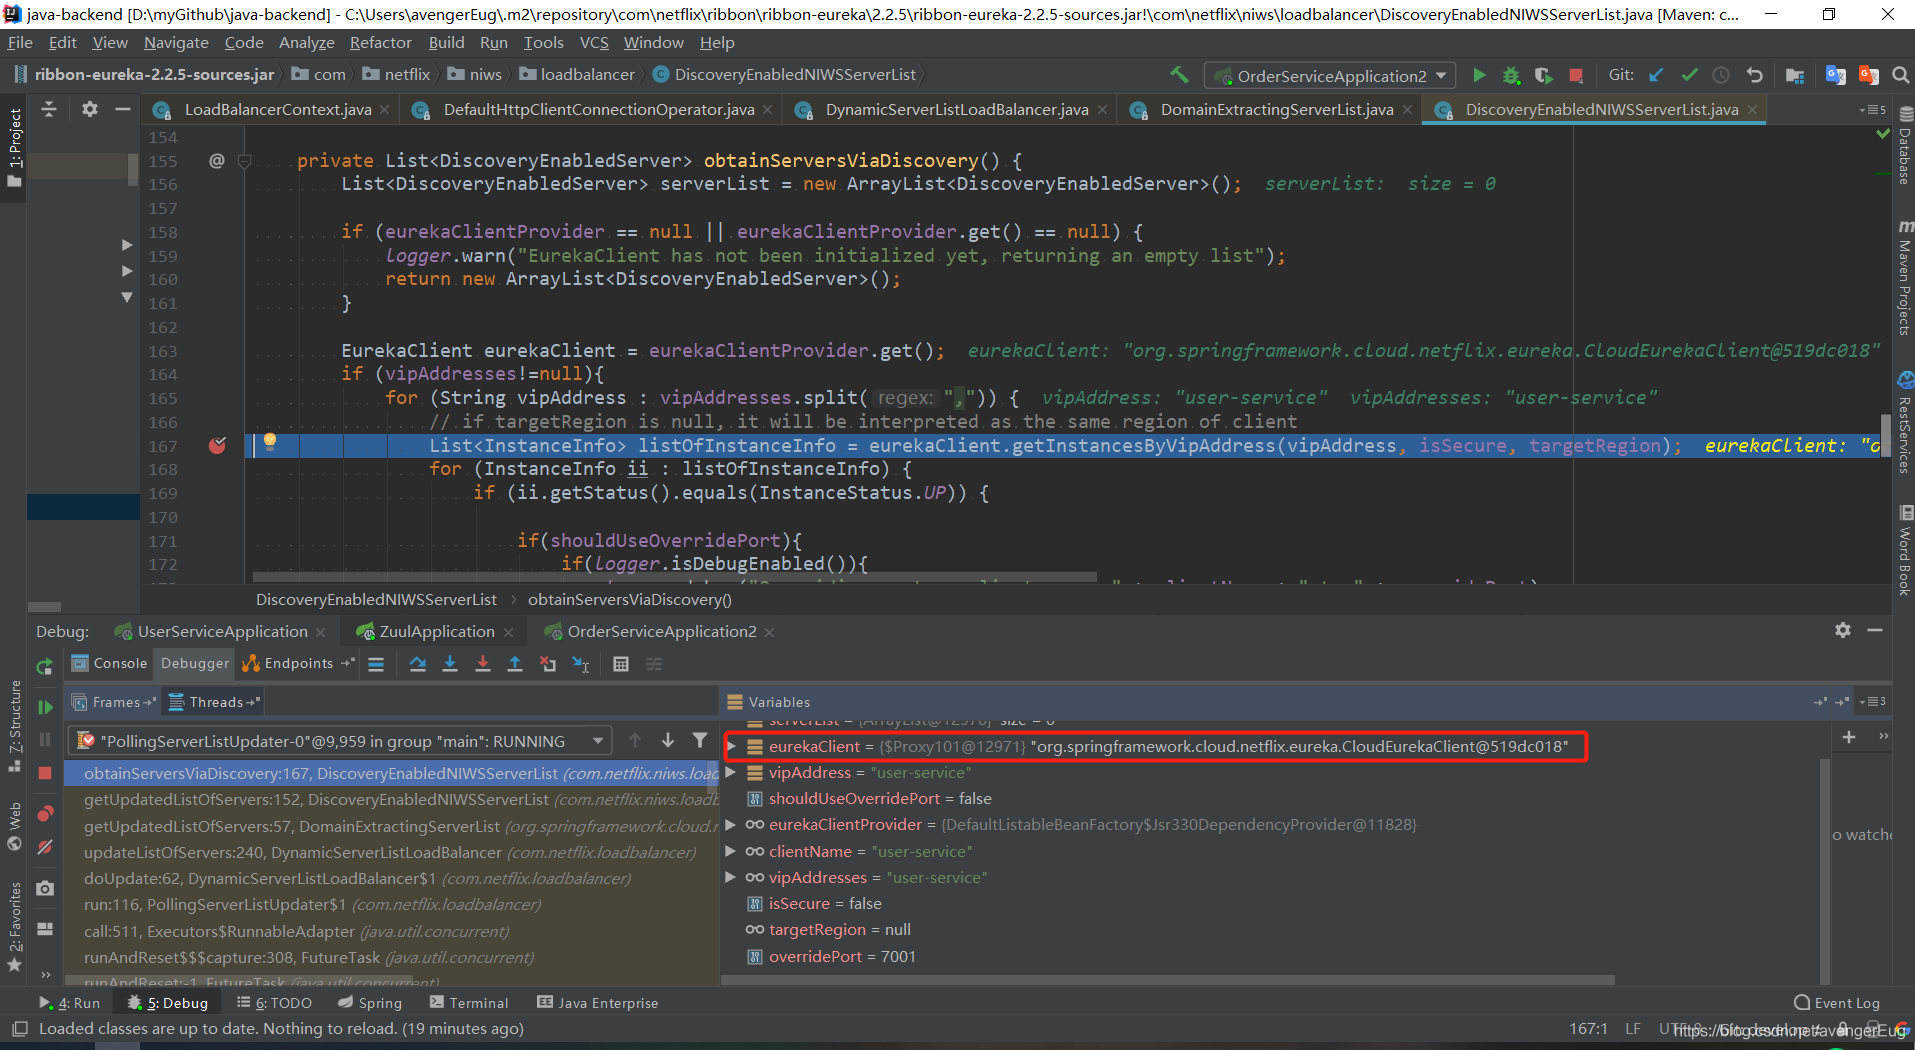Viewport: 1915px width, 1050px height.
Task: Expand clientName variable node
Action: (731, 851)
